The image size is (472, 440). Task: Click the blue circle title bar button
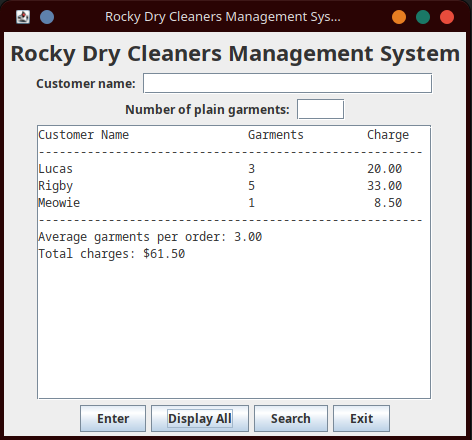point(47,17)
